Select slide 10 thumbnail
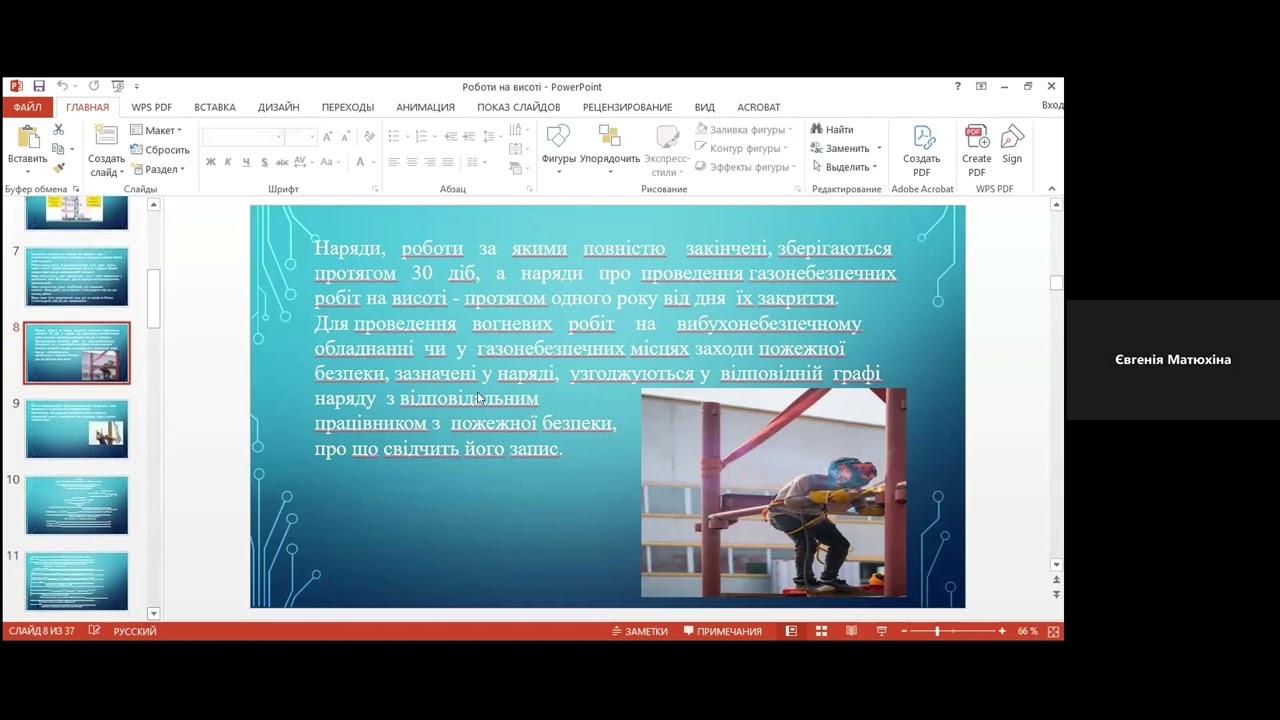Screen dimensions: 1280x720 click(77, 505)
